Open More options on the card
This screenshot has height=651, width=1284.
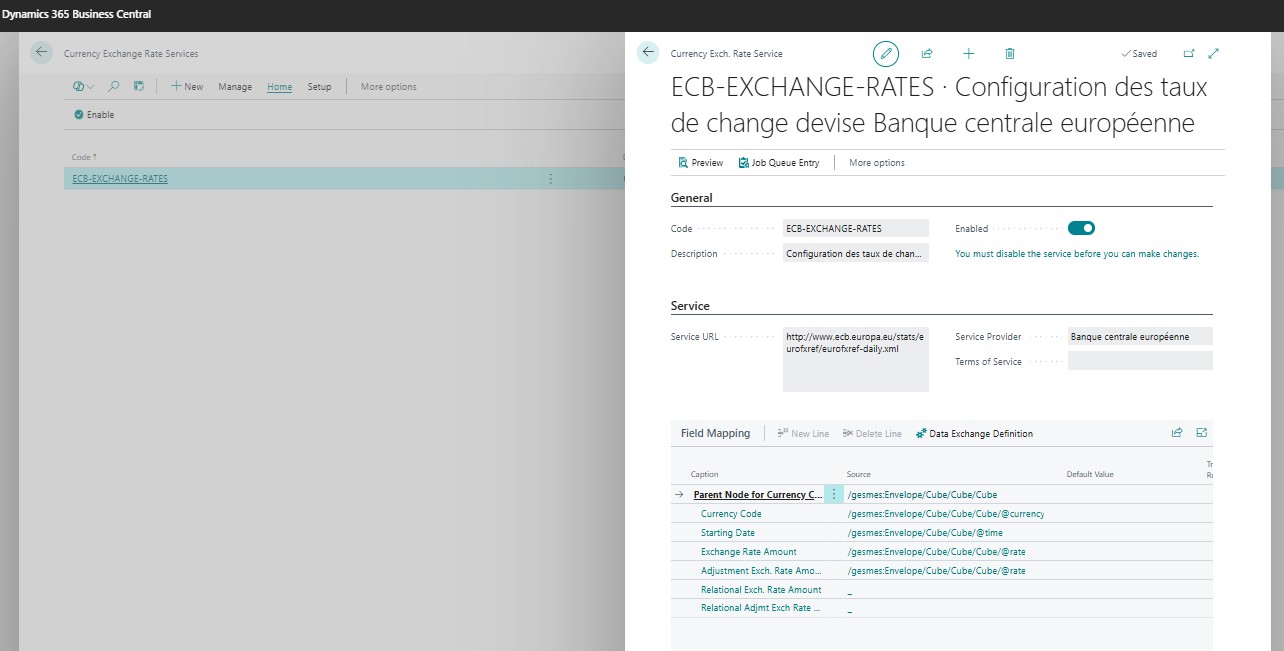pyautogui.click(x=876, y=162)
